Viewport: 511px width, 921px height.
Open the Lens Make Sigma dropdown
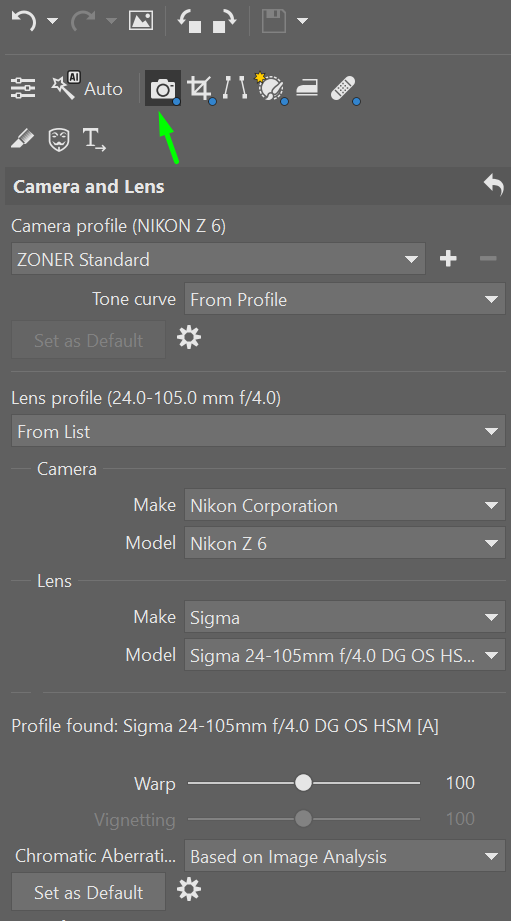point(345,617)
